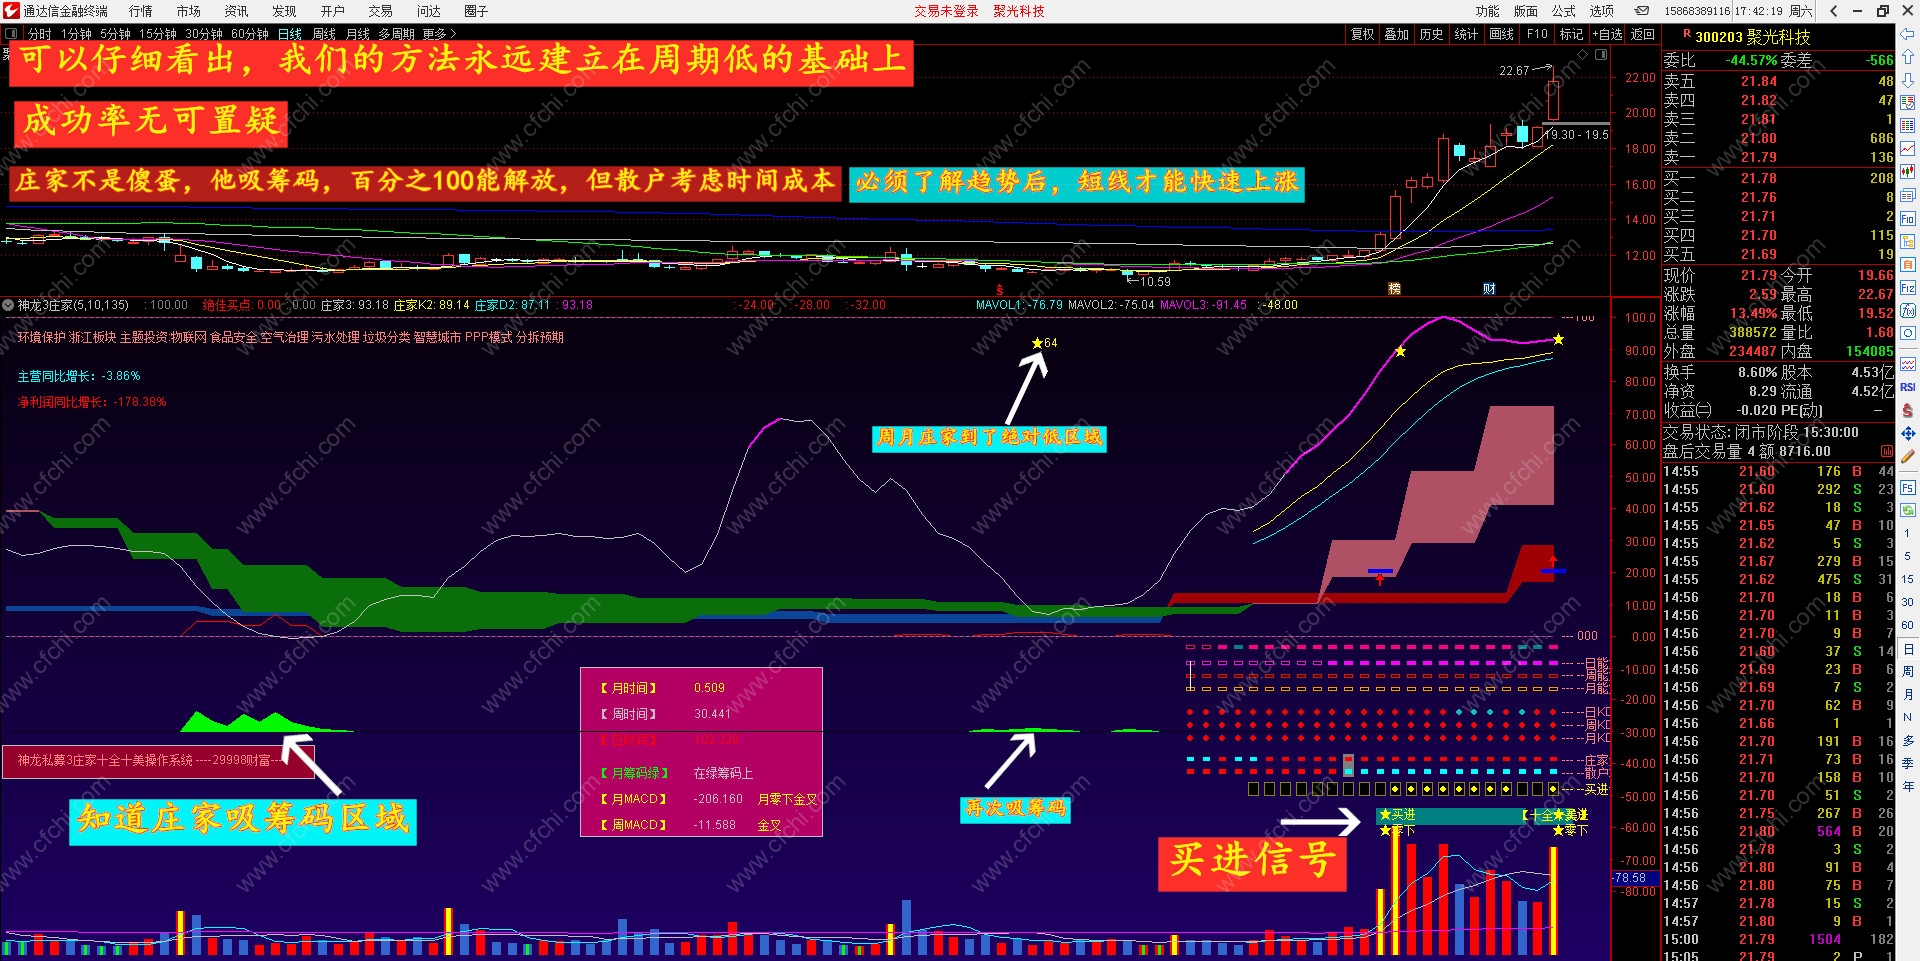Click the R marker beside stock code 300203
Viewport: 1920px width, 961px height.
click(1687, 35)
